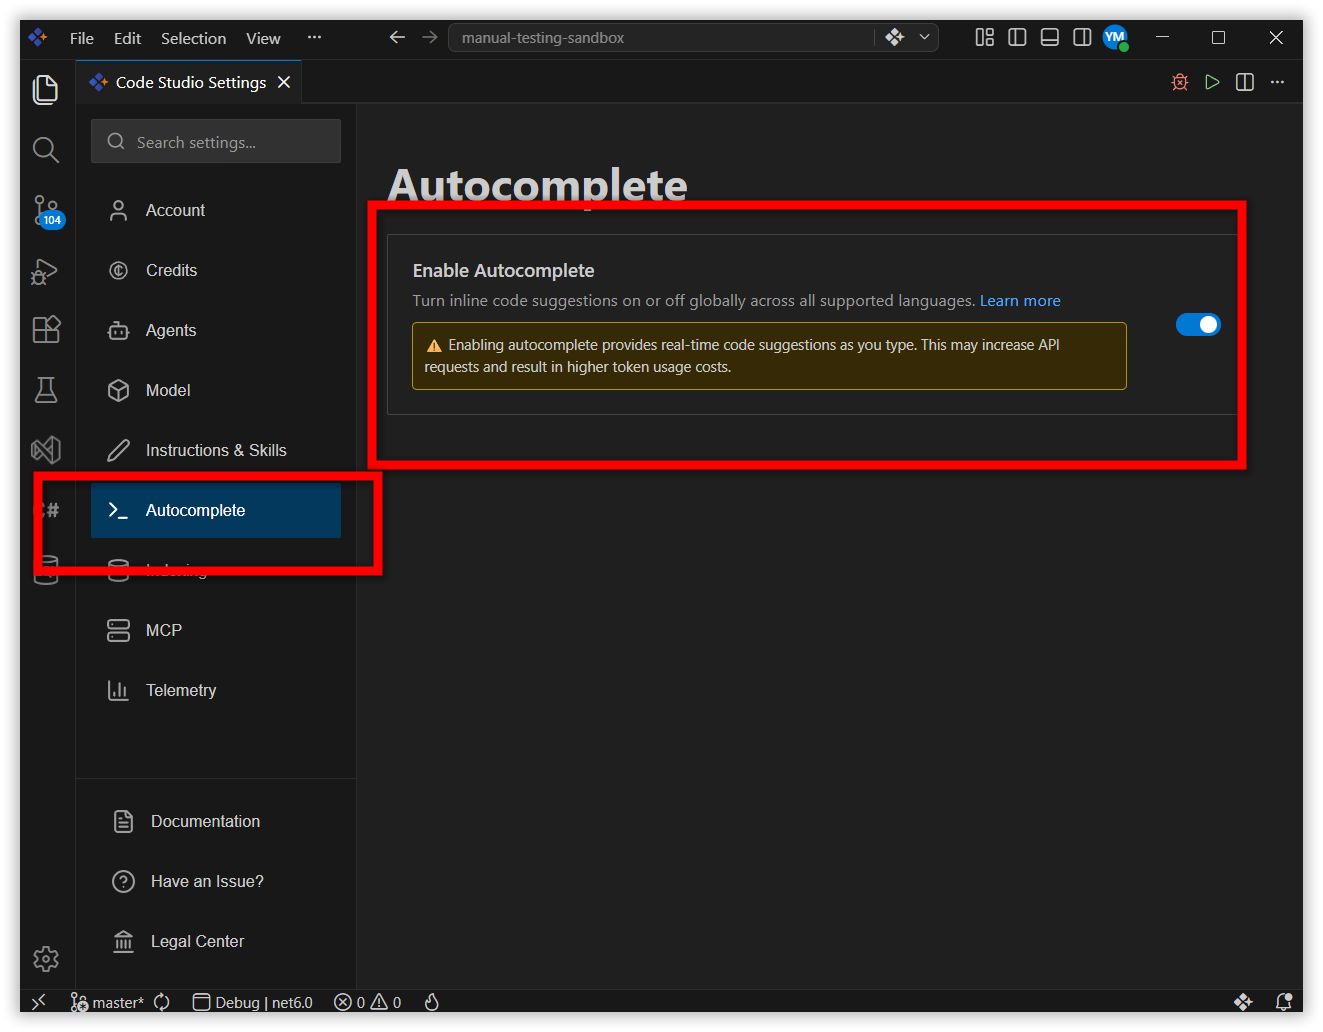Click the warning triangle in autocomplete notice
Image resolution: width=1323 pixels, height=1032 pixels.
click(434, 346)
